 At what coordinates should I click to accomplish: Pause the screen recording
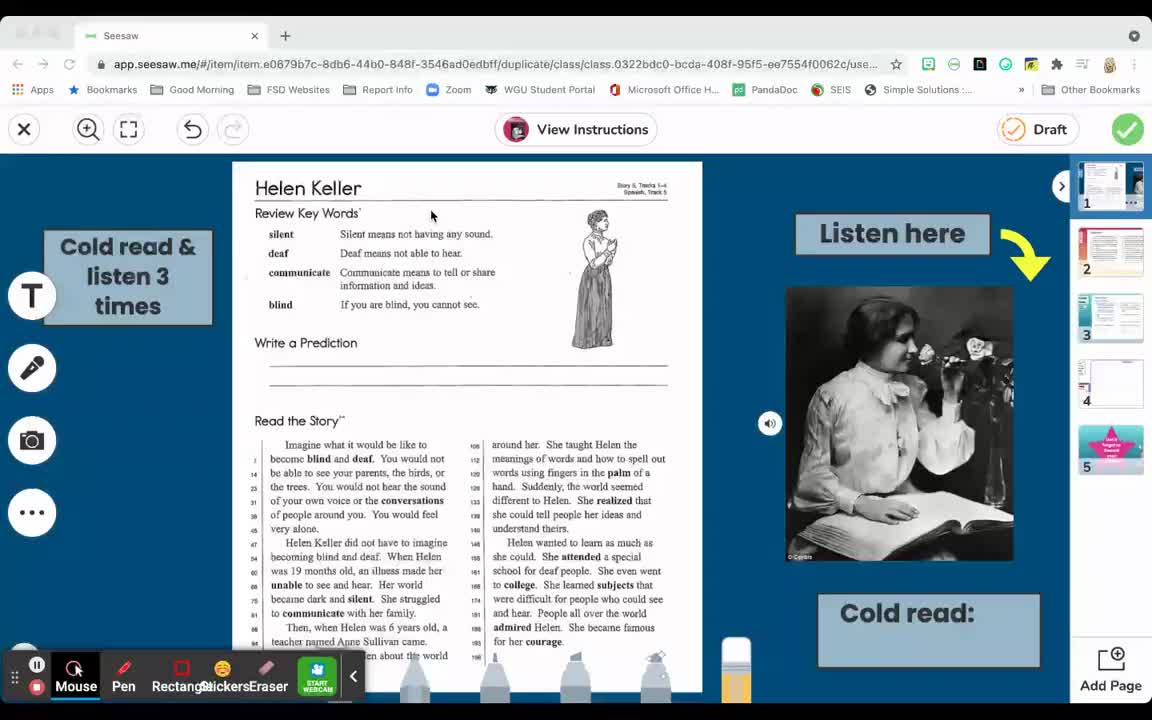pos(37,665)
